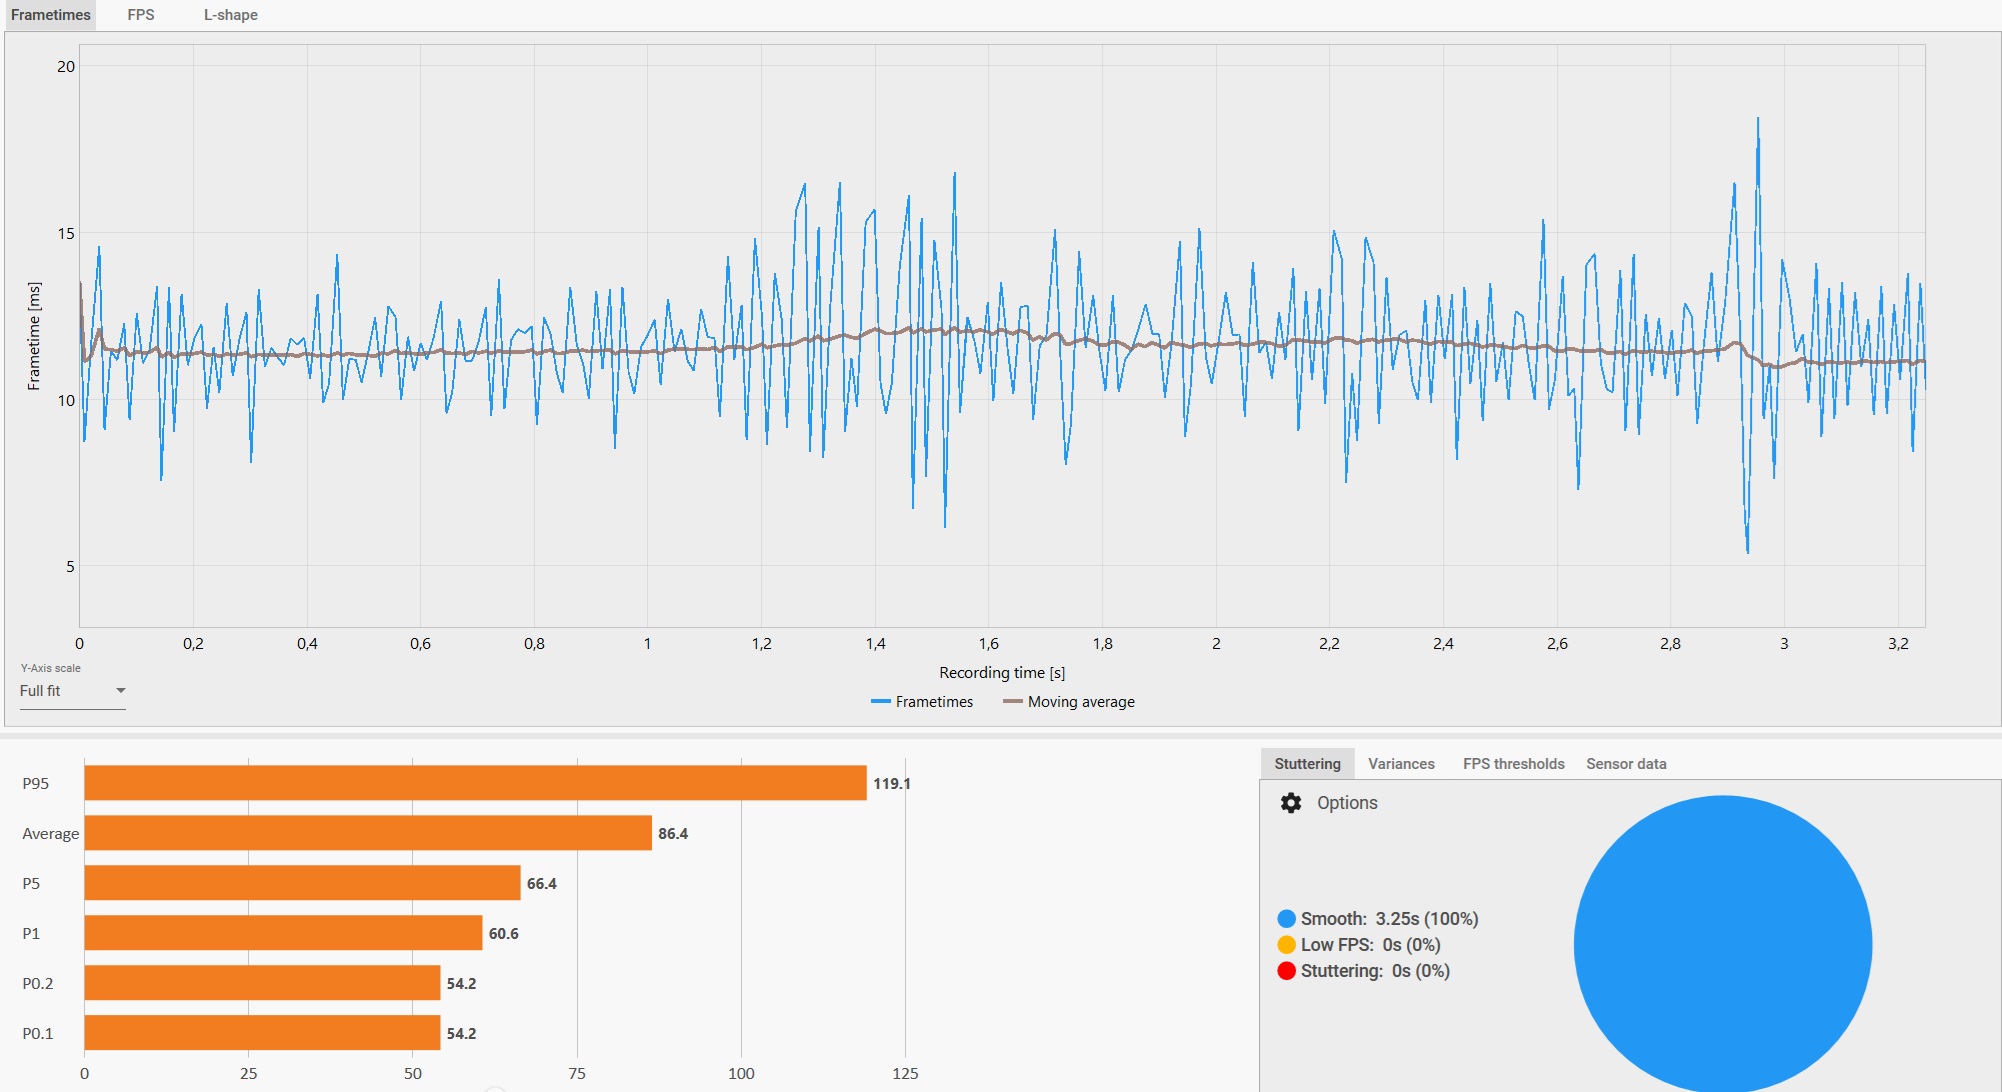Click the yellow Low FPS legend dot
The image size is (2002, 1092).
(1287, 945)
